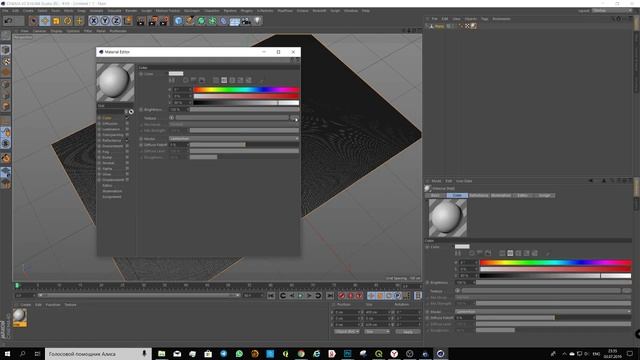Screen dimensions: 640x360
Task: Activate the Scale tool
Action: point(56,21)
